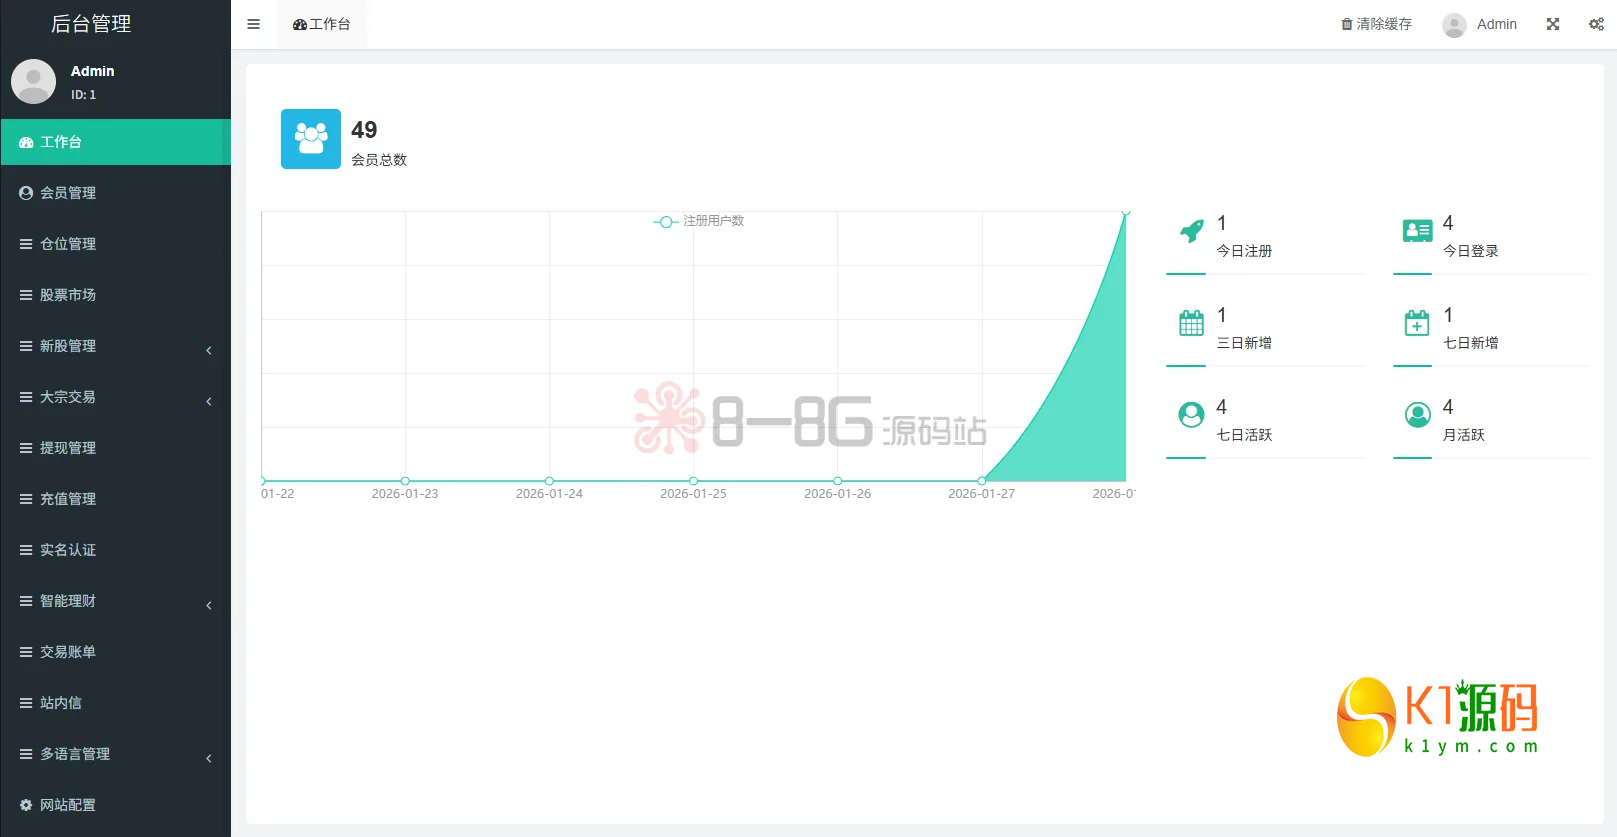This screenshot has height=837, width=1617.
Task: Click the 后台管理 title in the sidebar
Action: (91, 24)
